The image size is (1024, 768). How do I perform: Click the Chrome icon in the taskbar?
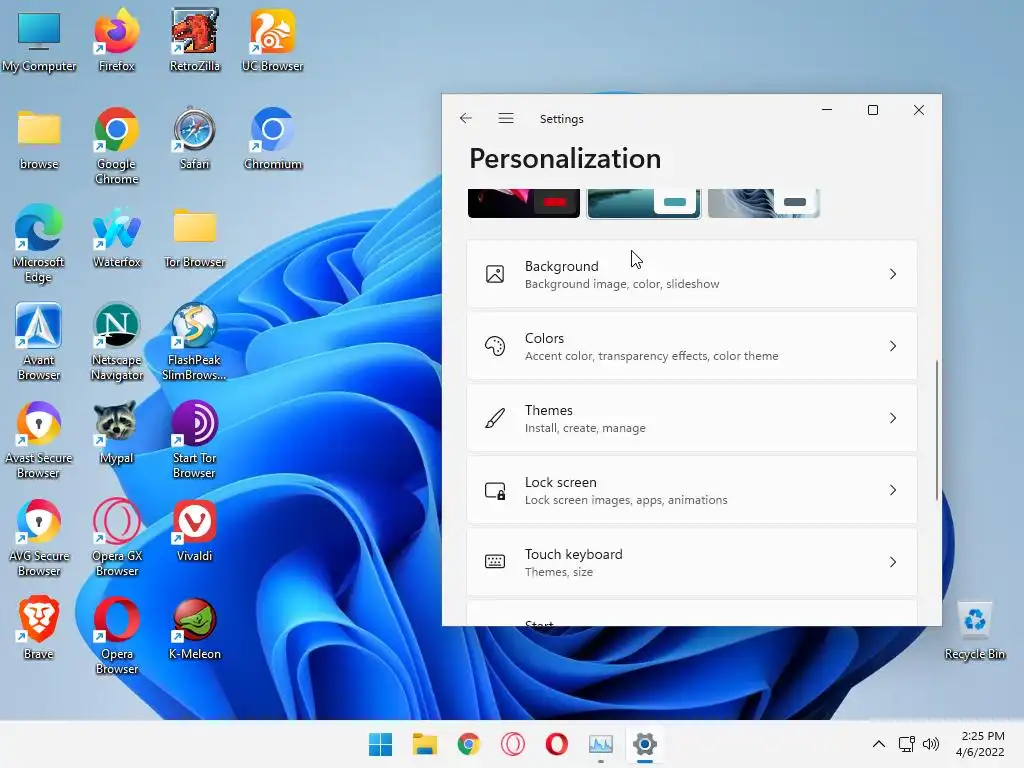[x=468, y=744]
